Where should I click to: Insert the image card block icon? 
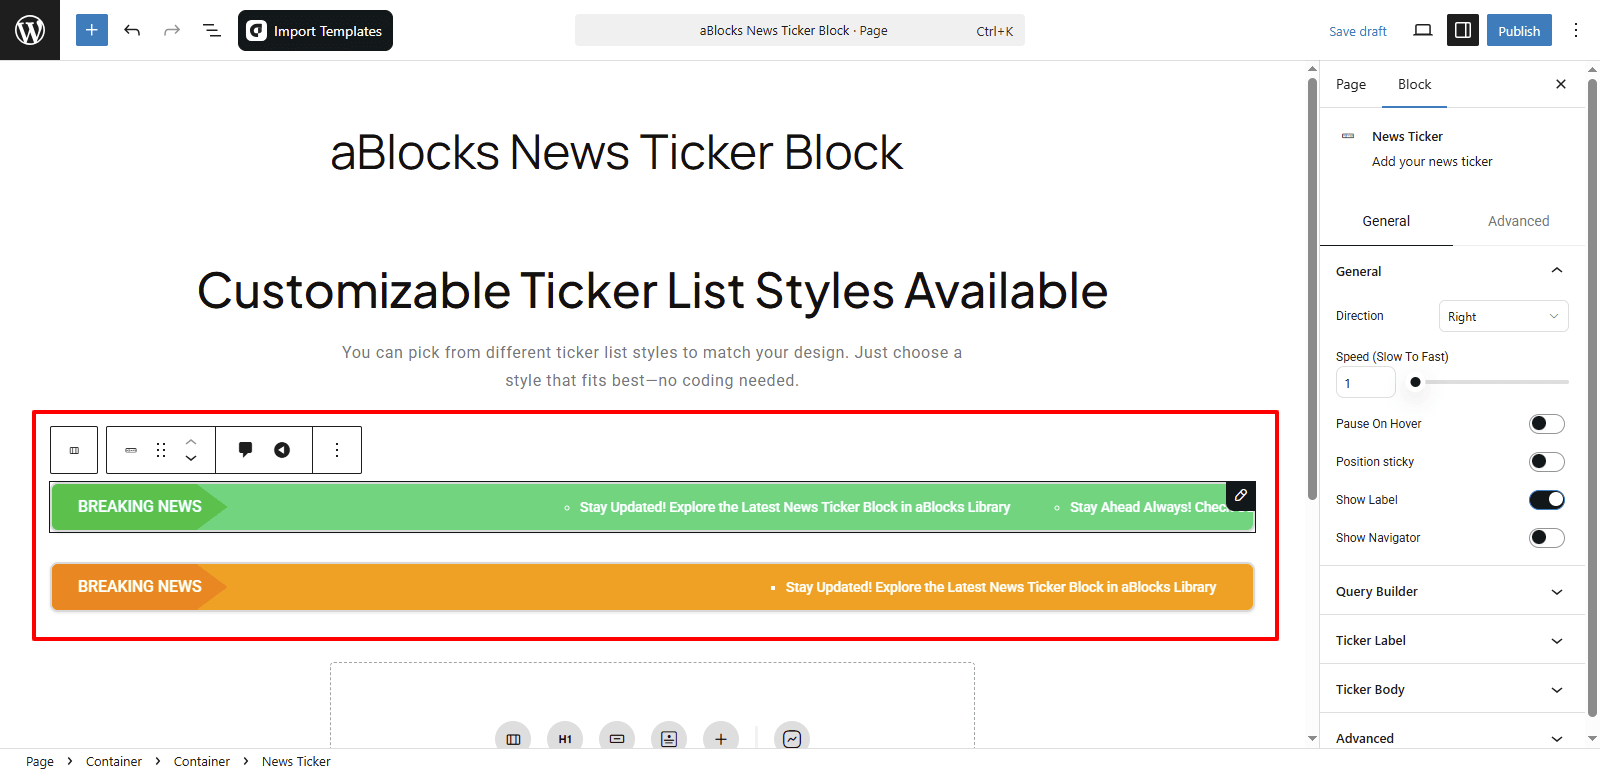[669, 739]
